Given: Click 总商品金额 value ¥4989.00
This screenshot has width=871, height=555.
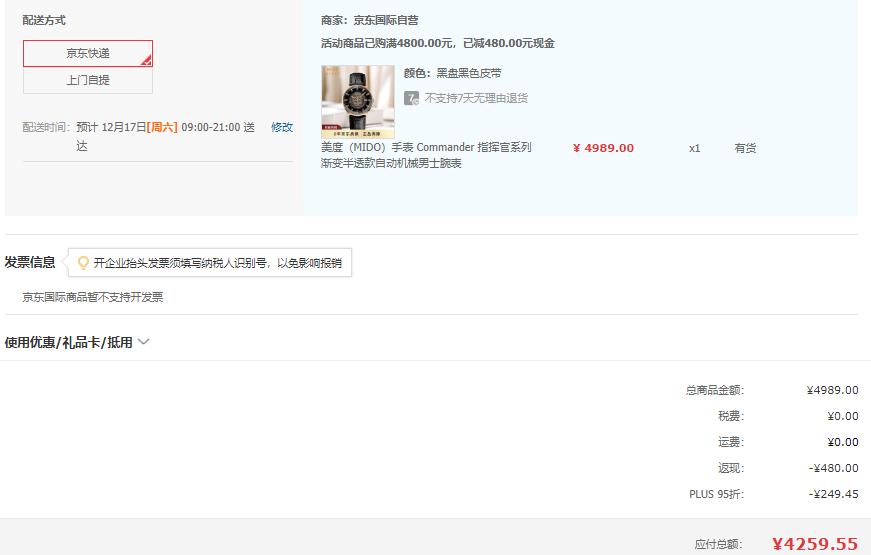Looking at the screenshot, I should coord(833,390).
